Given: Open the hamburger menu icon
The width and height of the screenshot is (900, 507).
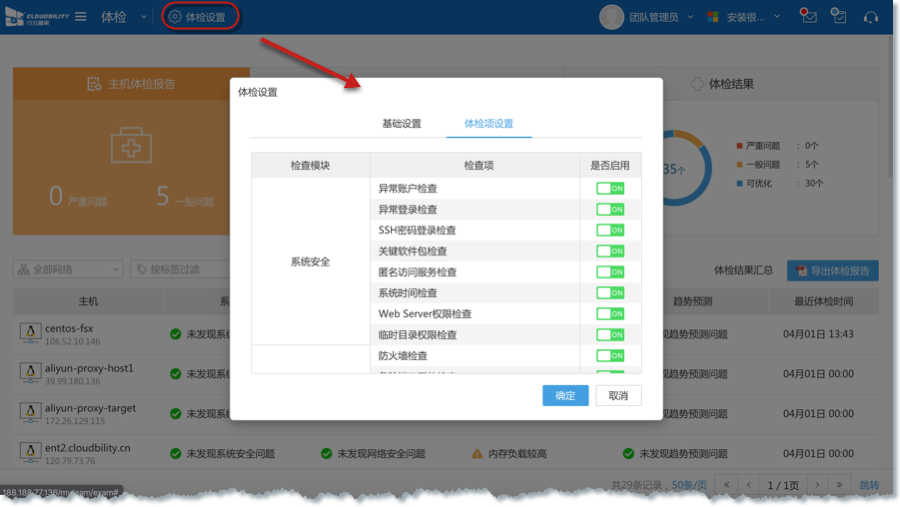Looking at the screenshot, I should (x=80, y=17).
